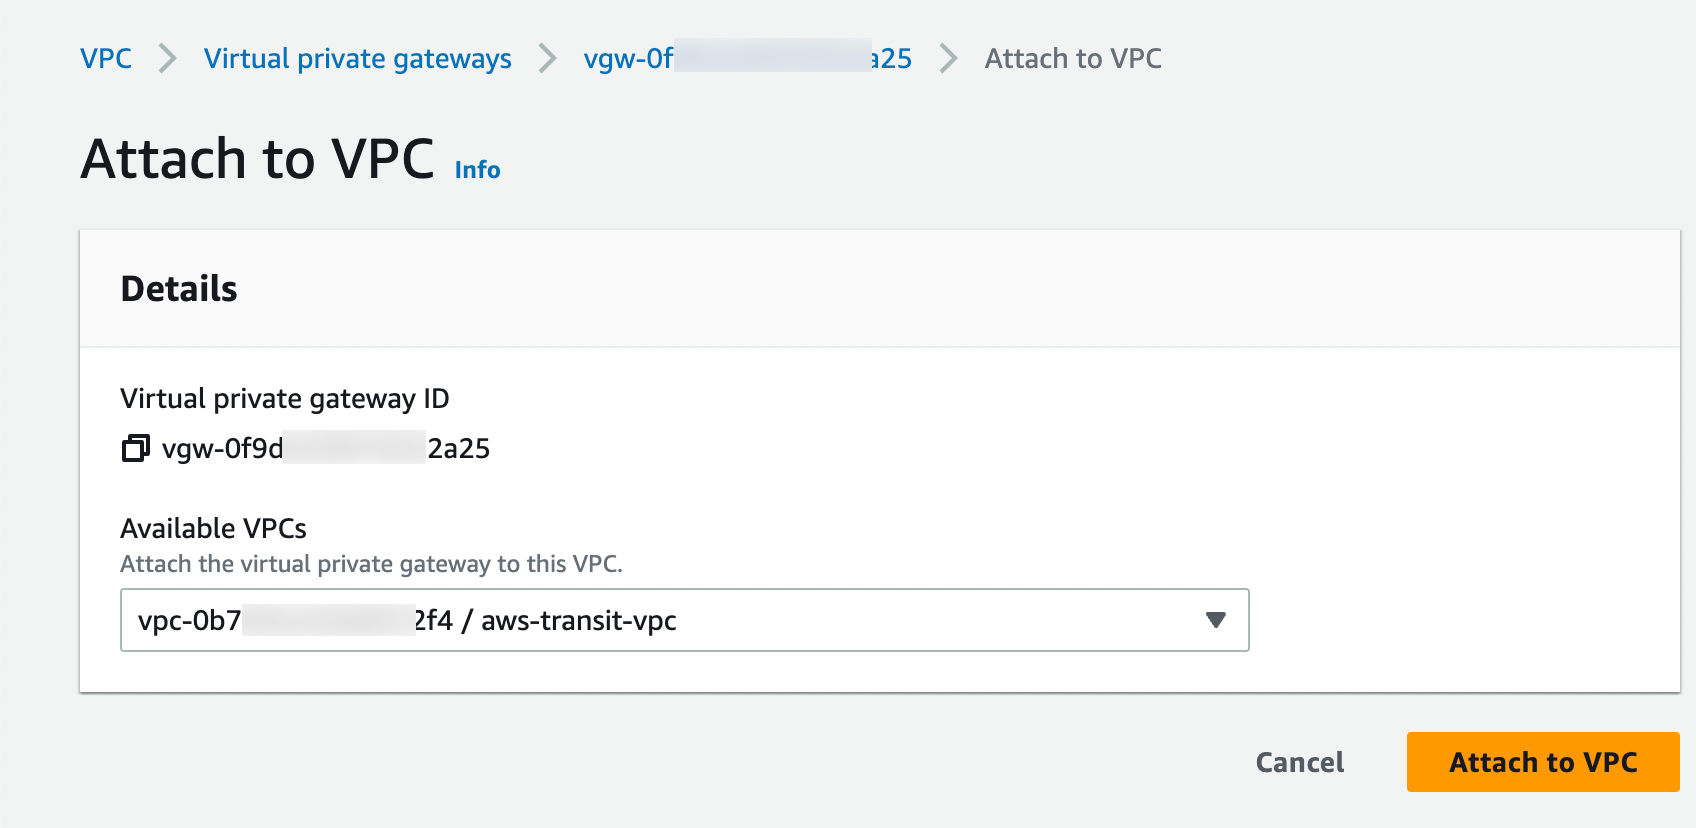Confirm with the orange Attach to VPC button
This screenshot has height=828, width=1696.
[x=1542, y=762]
